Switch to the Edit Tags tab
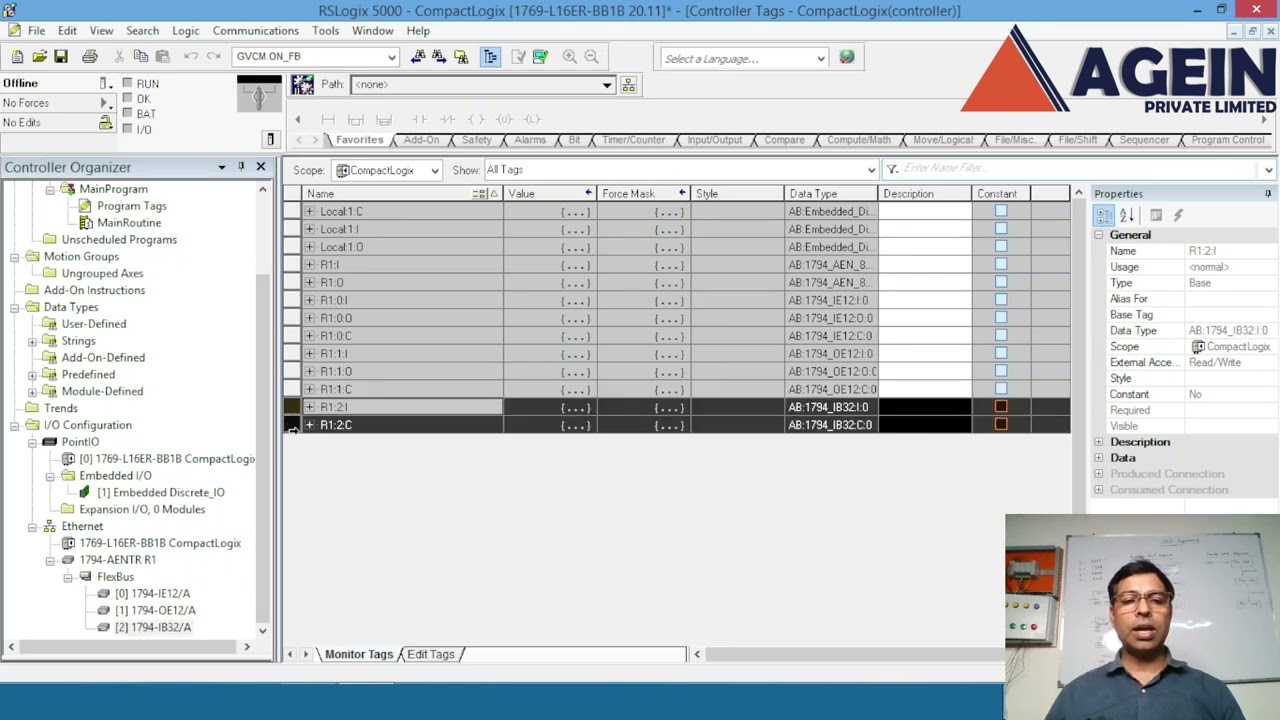 coord(431,655)
